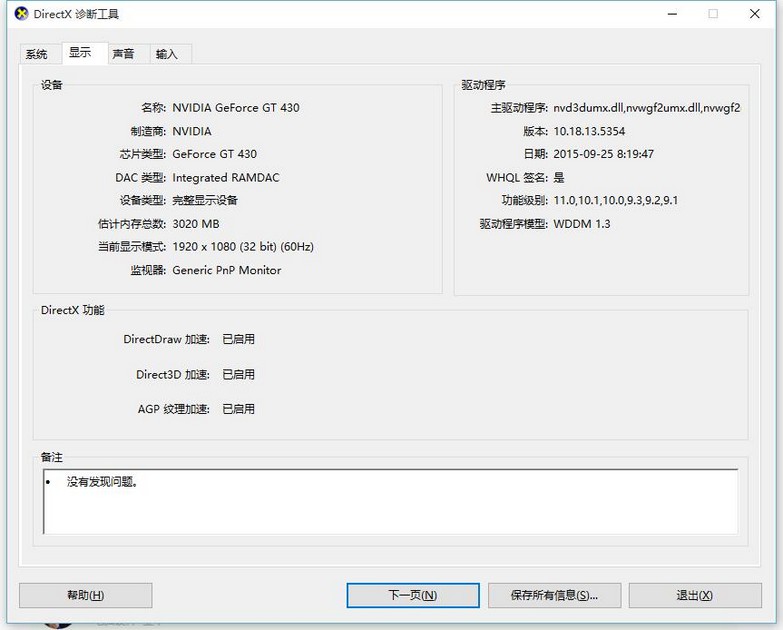Click the AGP 纹理加速 已启用 status

point(238,409)
